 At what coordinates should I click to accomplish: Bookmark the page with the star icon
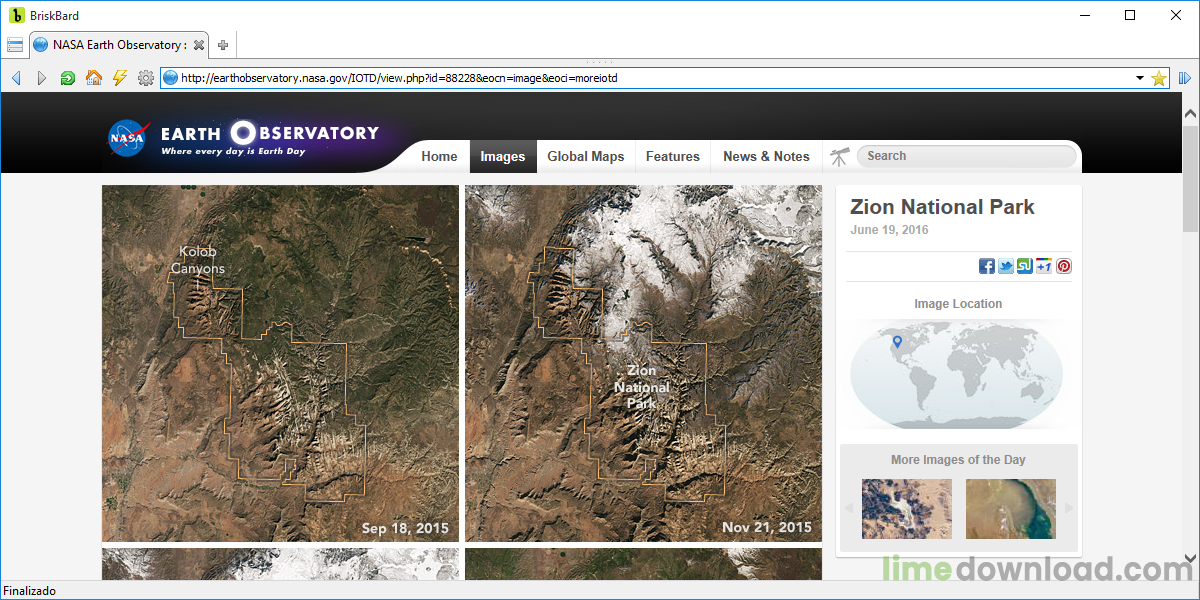tap(1159, 78)
